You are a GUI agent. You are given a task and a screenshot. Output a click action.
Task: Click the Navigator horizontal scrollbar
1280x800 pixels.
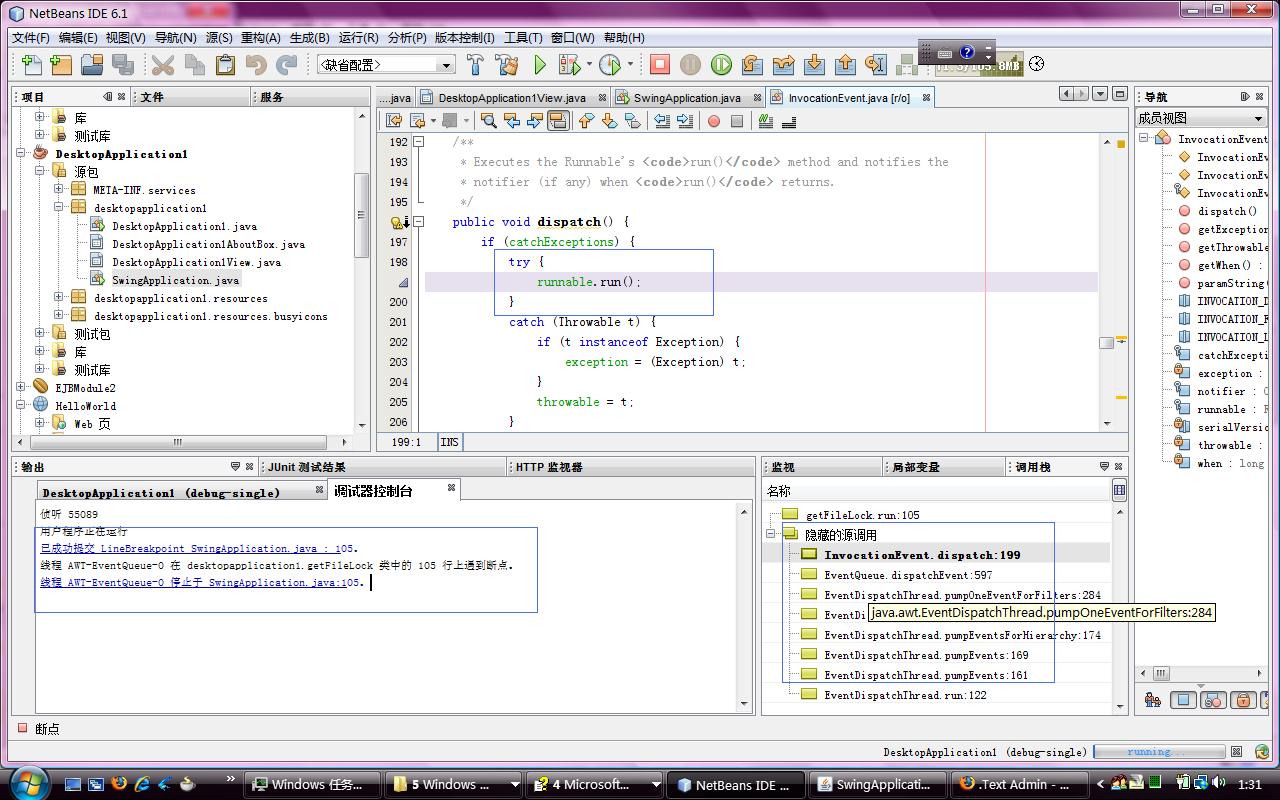(x=1201, y=673)
